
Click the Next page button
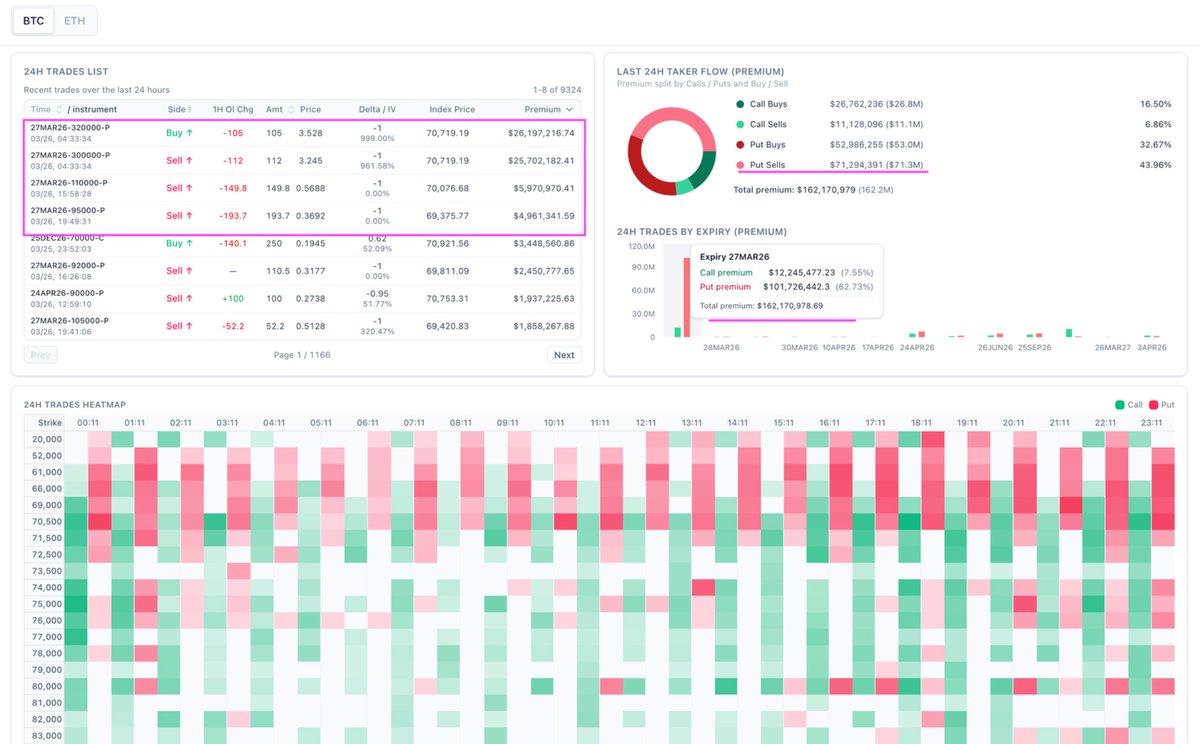(564, 355)
